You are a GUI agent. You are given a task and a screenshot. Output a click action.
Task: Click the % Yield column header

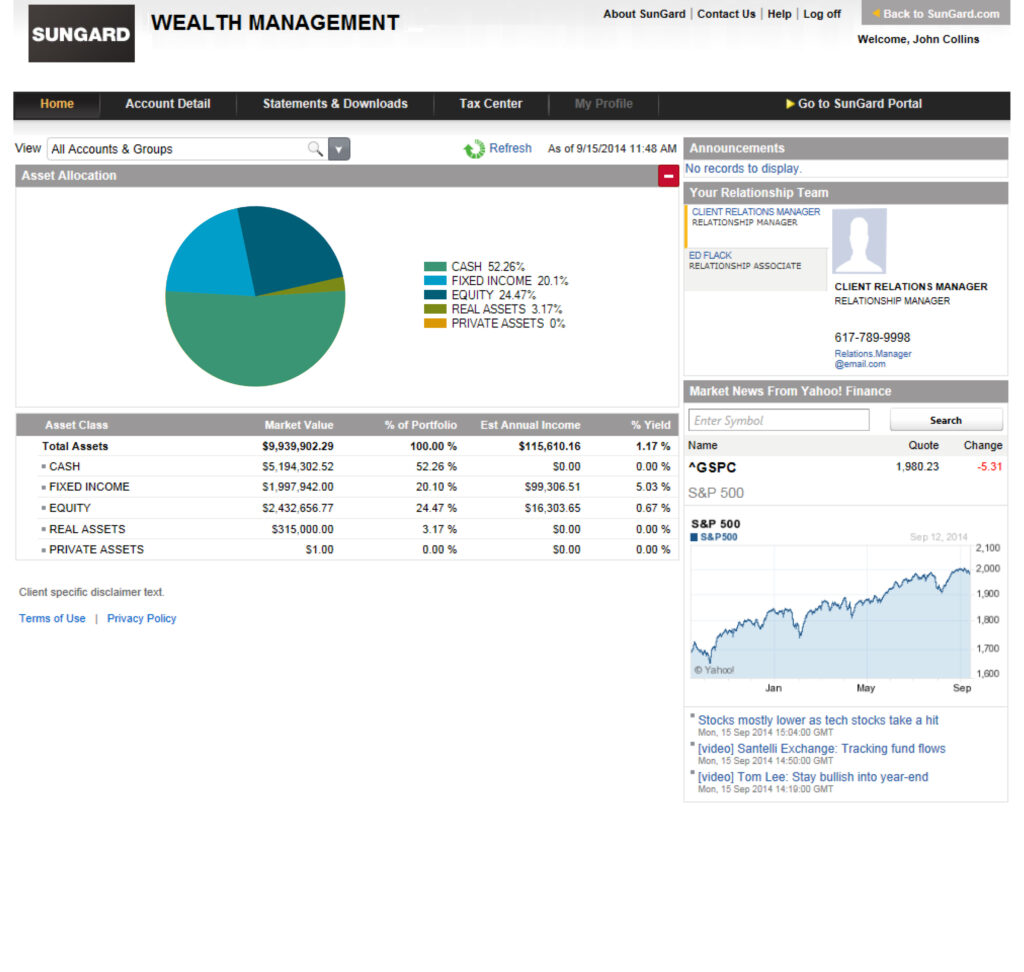[x=650, y=425]
